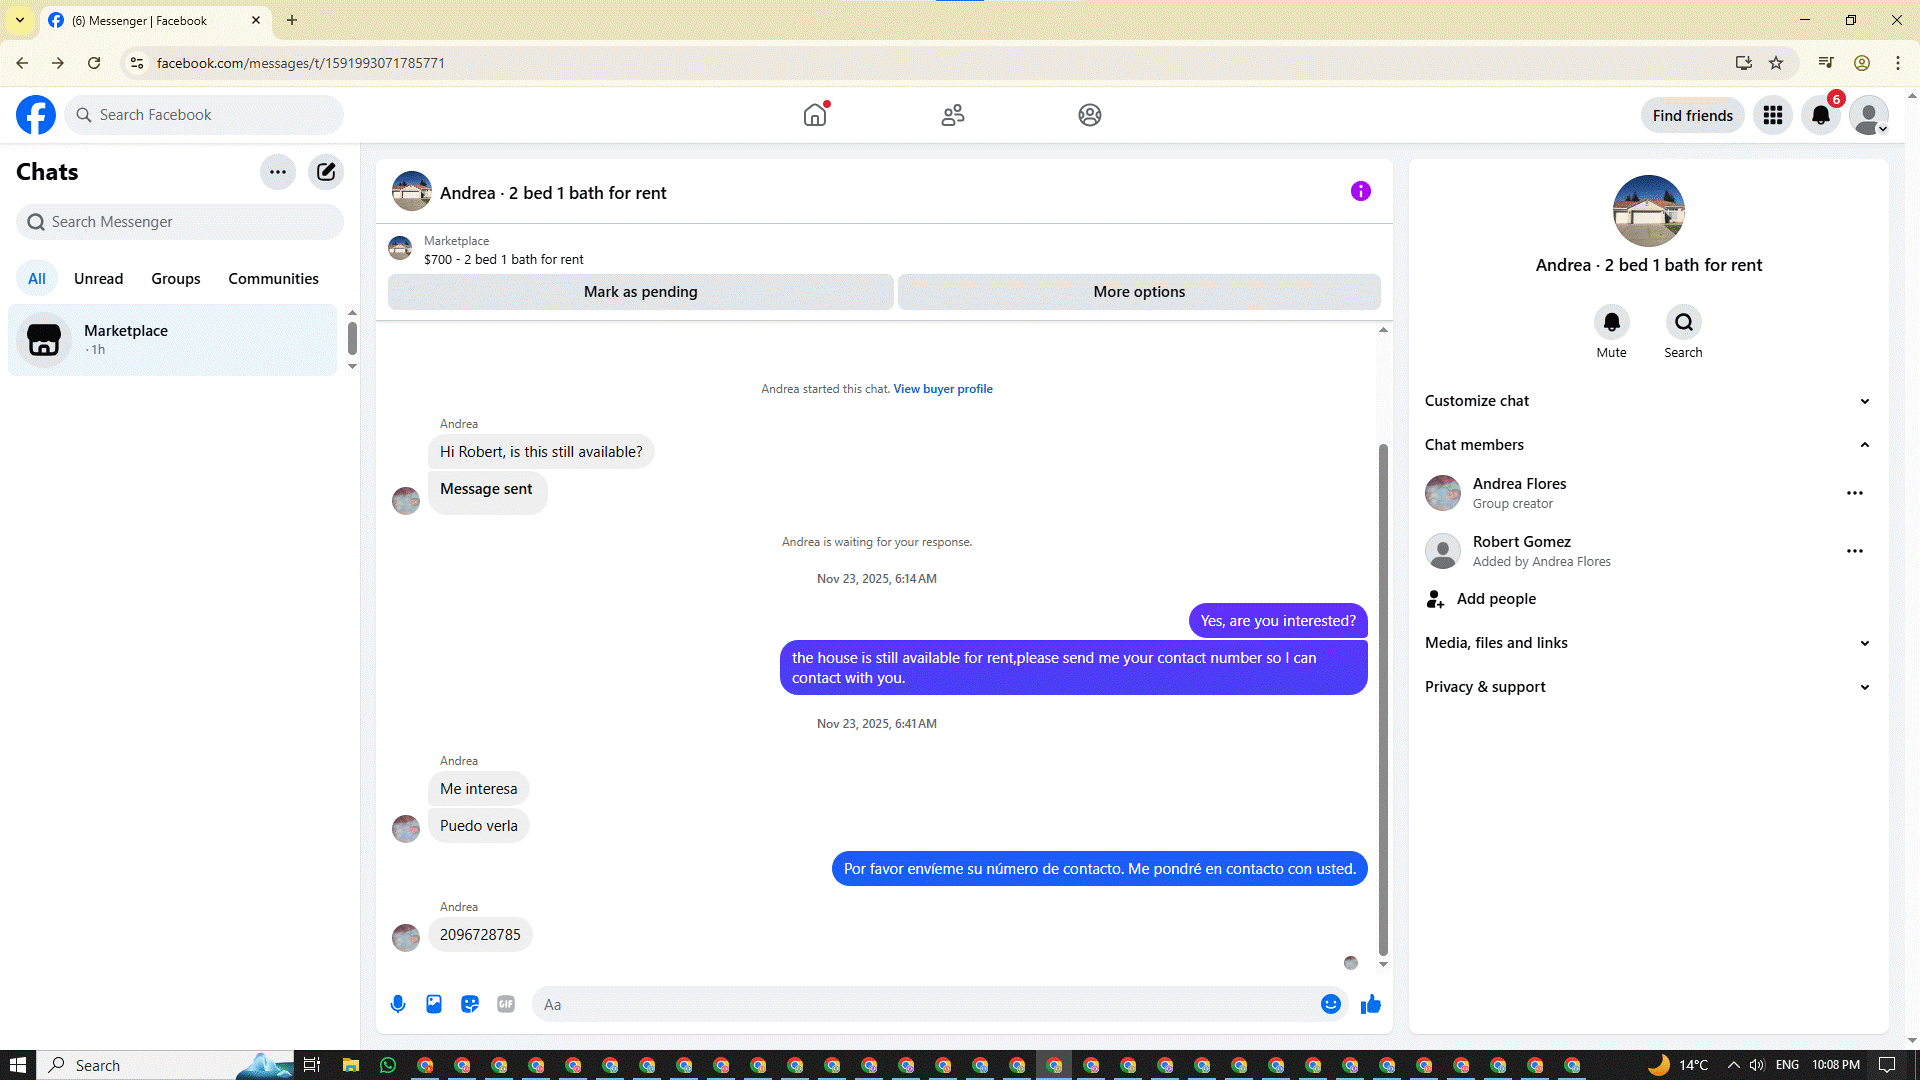Collapse the Chat members section
Viewport: 1920px width, 1080px height.
1649,445
